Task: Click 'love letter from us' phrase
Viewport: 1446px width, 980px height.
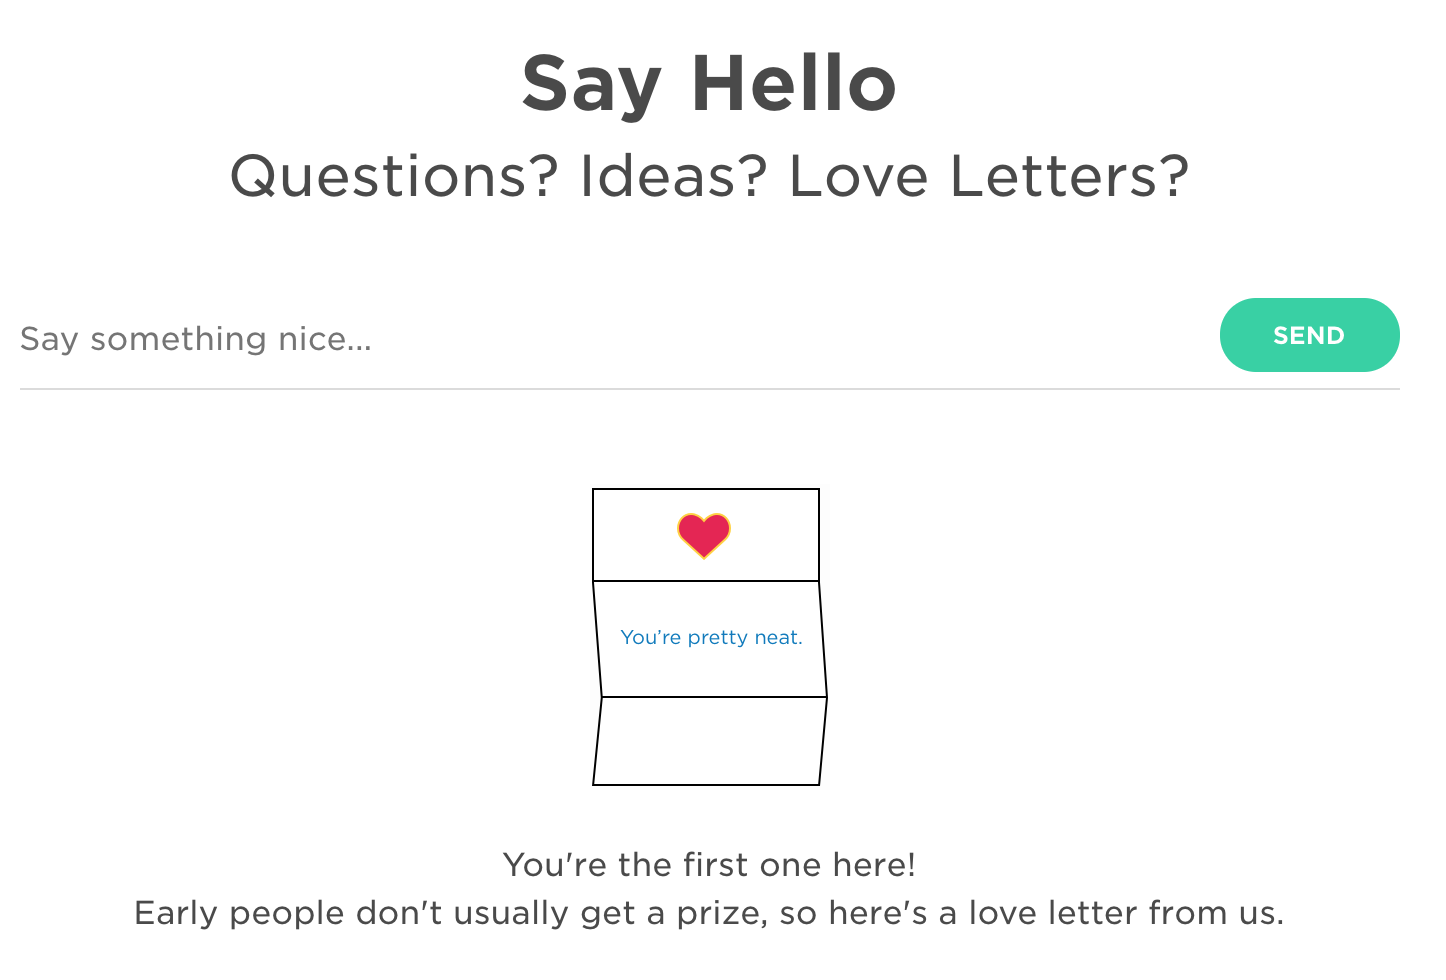Action: pos(1125,913)
